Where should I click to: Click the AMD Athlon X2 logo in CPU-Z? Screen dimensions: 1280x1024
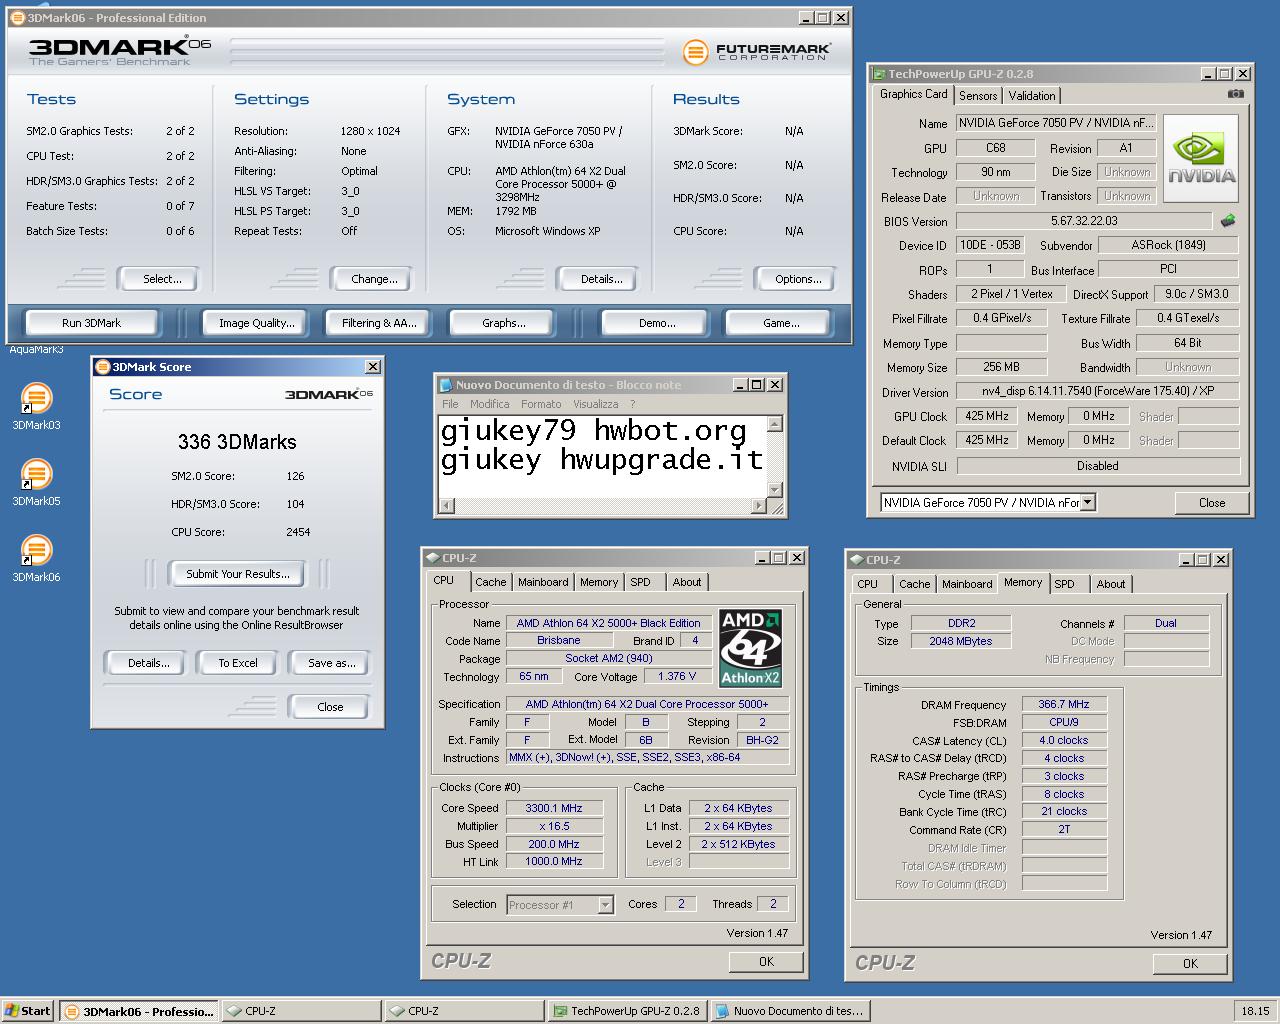pyautogui.click(x=750, y=648)
